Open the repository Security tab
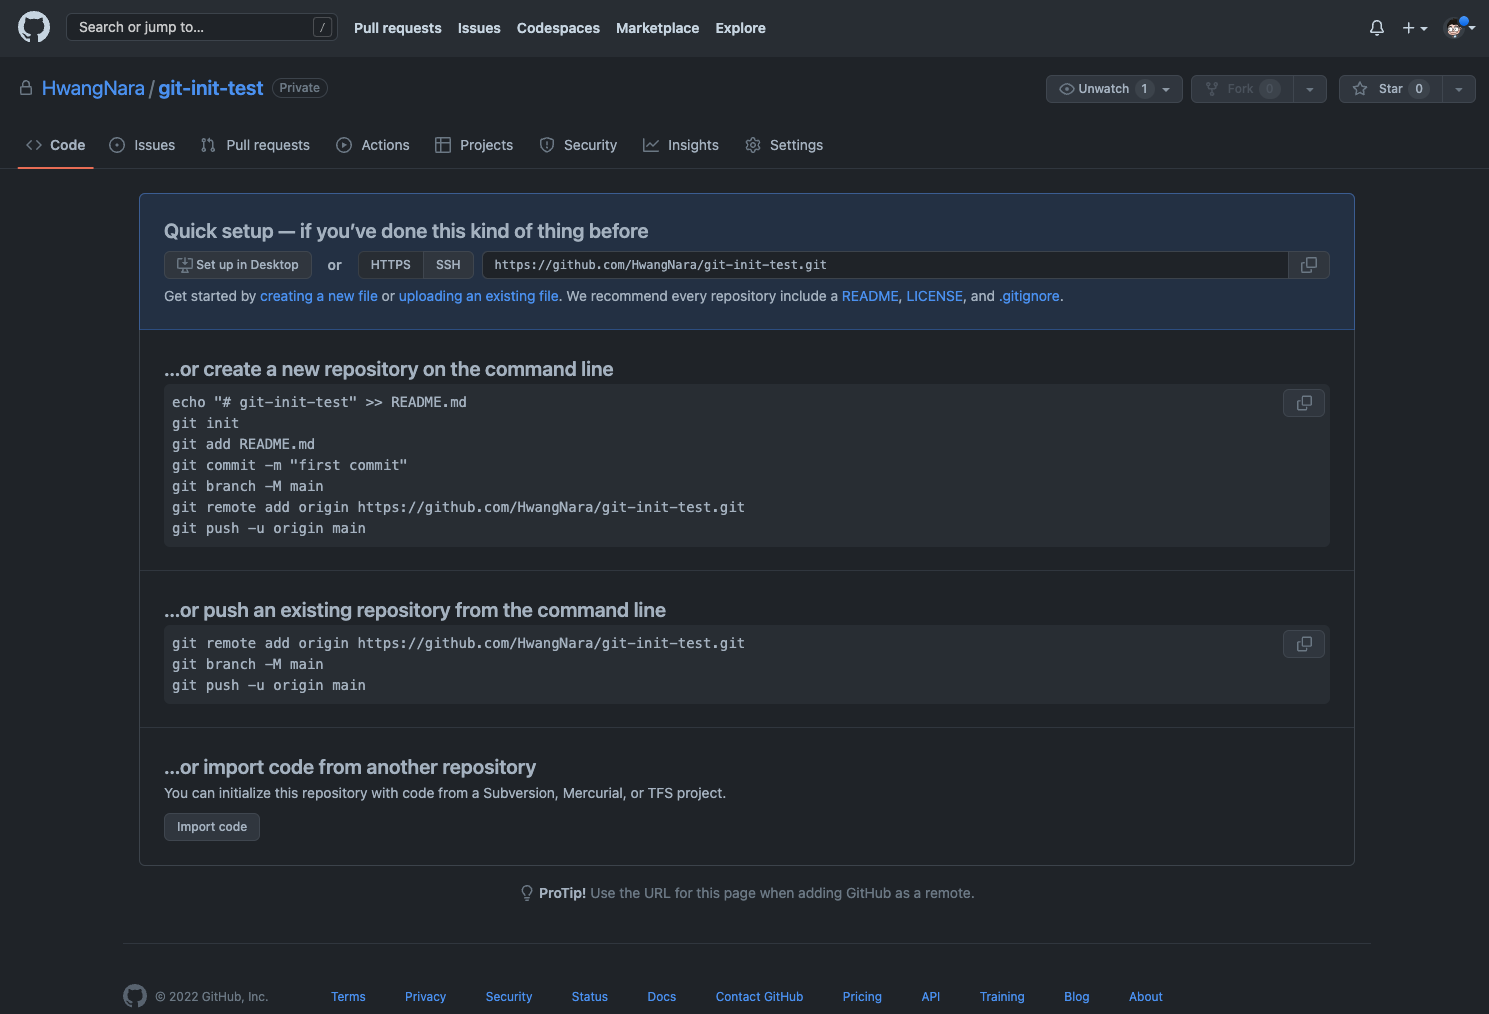1489x1014 pixels. [578, 145]
